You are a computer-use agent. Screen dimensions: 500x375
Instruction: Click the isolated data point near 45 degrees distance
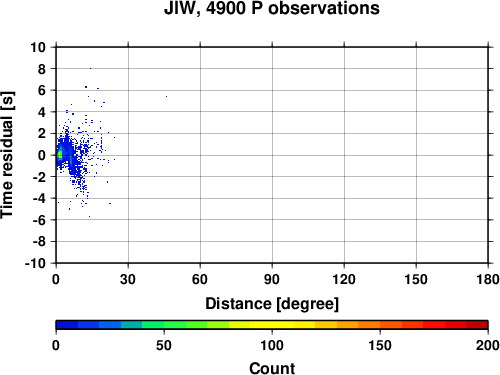[166, 96]
